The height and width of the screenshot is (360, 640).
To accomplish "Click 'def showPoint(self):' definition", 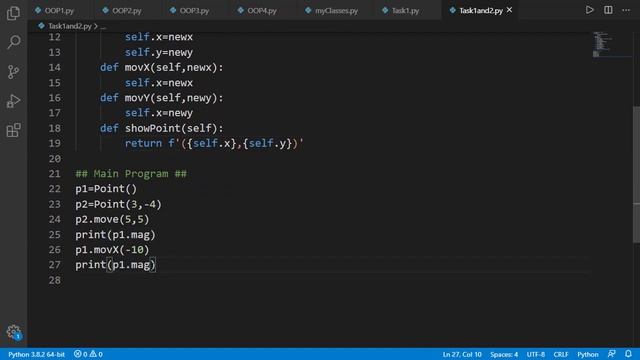I will [162, 128].
